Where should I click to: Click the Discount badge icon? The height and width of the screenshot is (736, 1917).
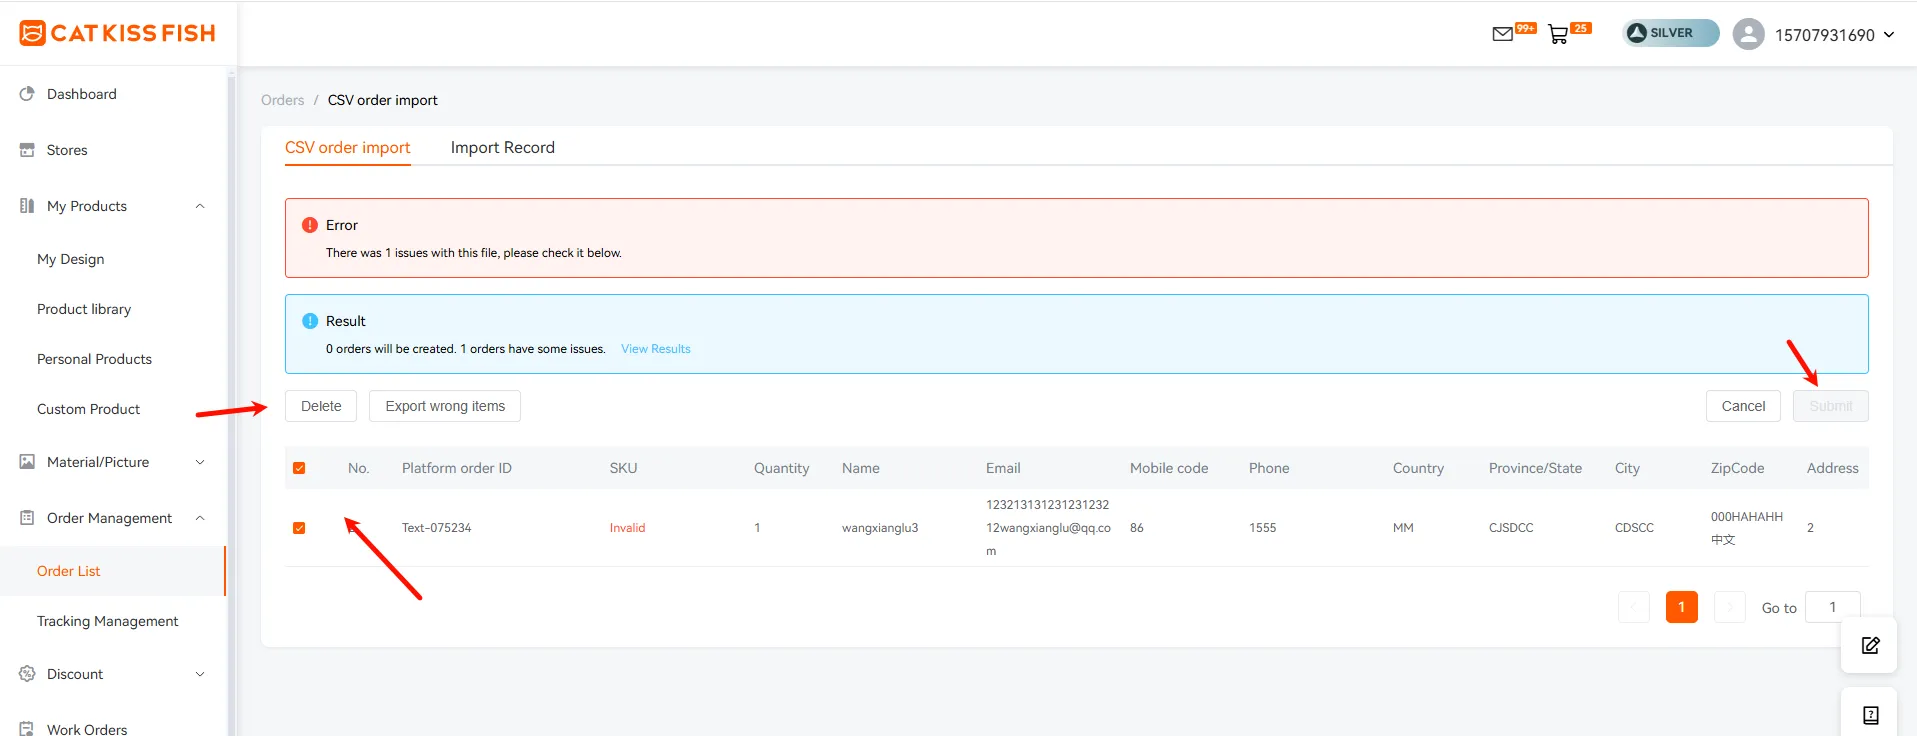point(27,674)
